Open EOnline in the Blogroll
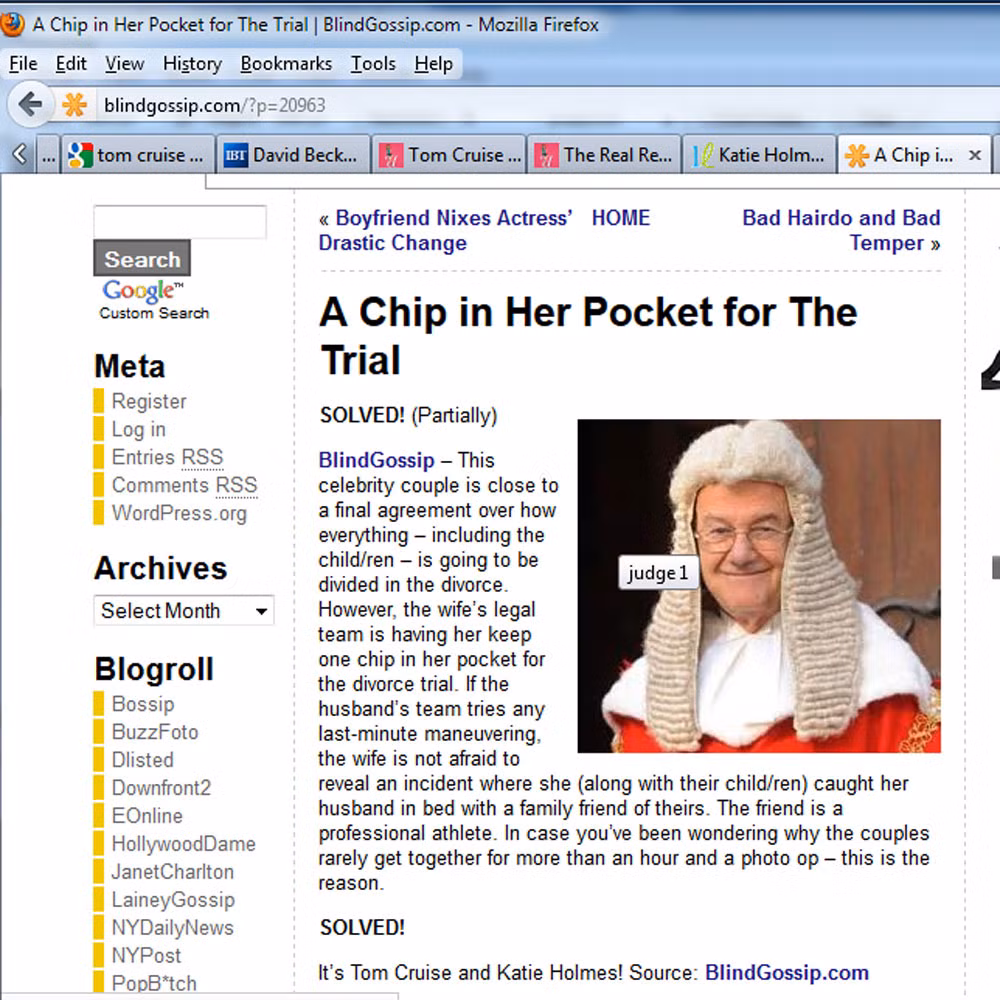Image resolution: width=1000 pixels, height=1000 pixels. (x=147, y=816)
